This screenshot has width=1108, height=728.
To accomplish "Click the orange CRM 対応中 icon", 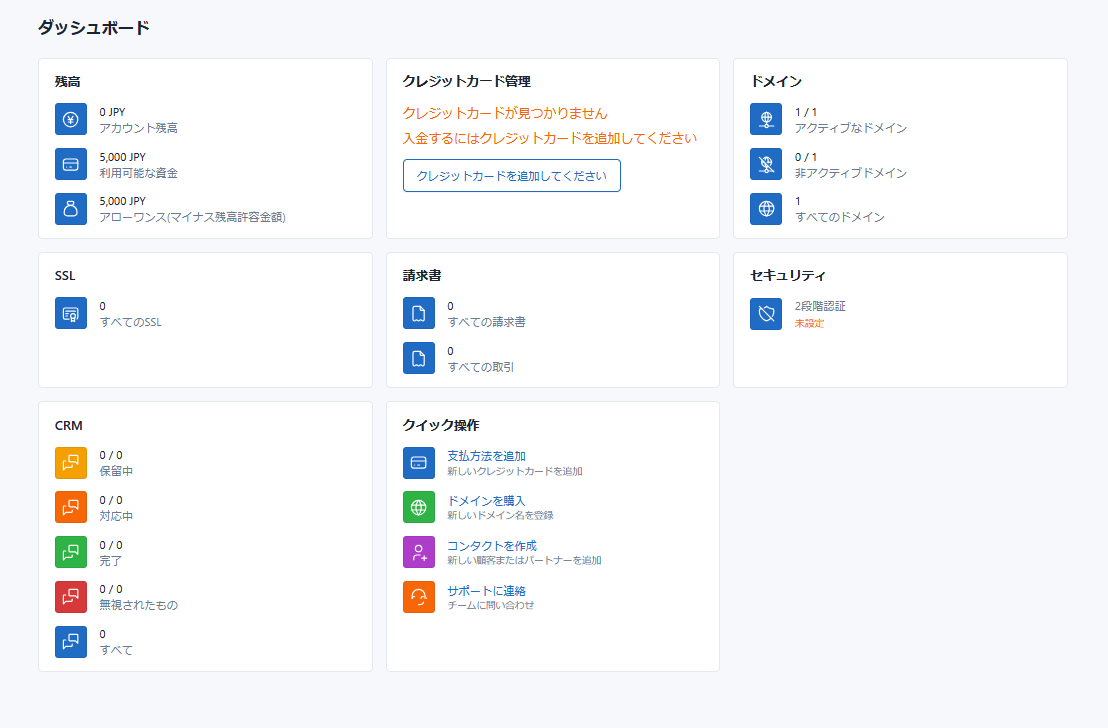I will point(71,508).
